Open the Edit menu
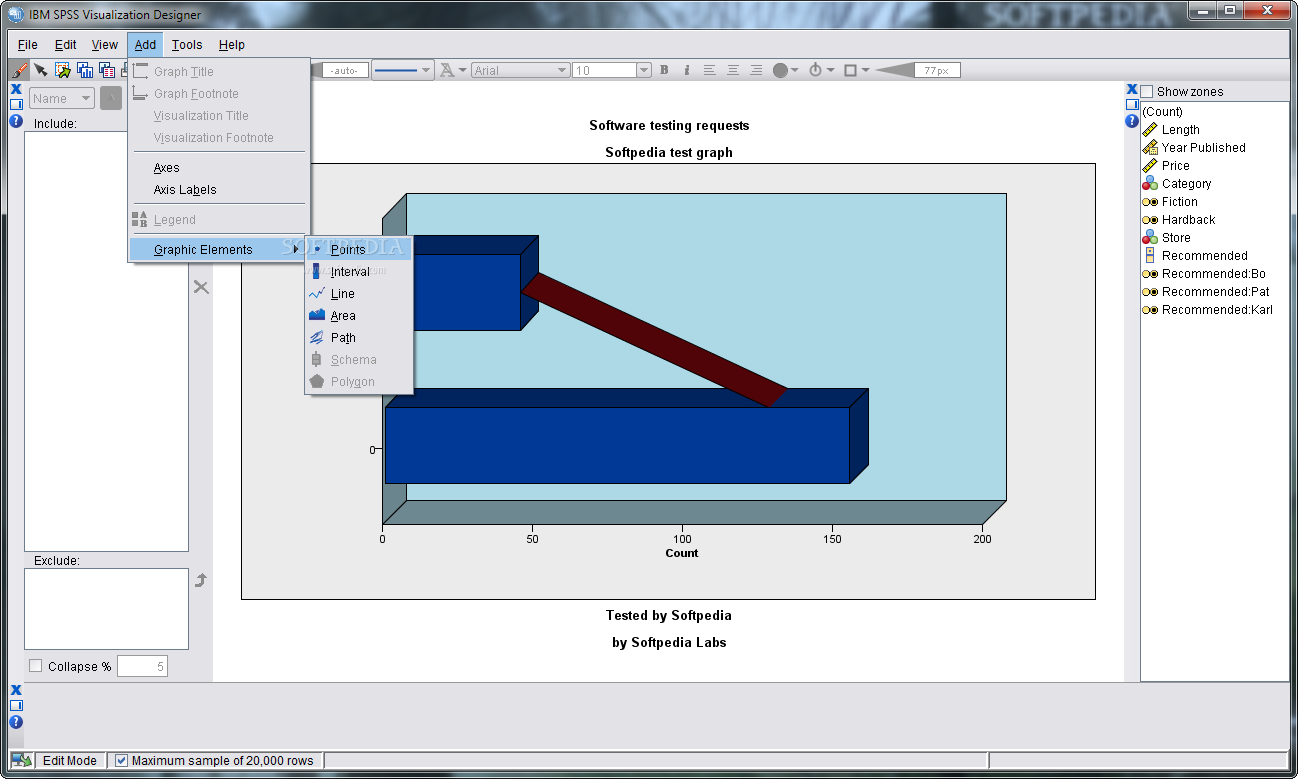 (66, 45)
